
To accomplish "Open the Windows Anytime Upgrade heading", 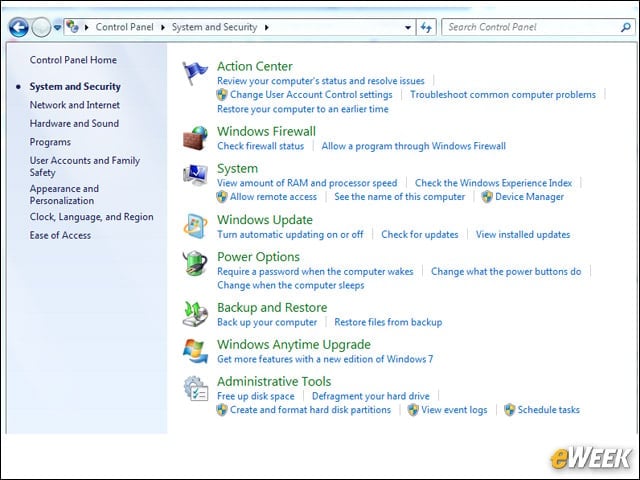I will click(294, 344).
